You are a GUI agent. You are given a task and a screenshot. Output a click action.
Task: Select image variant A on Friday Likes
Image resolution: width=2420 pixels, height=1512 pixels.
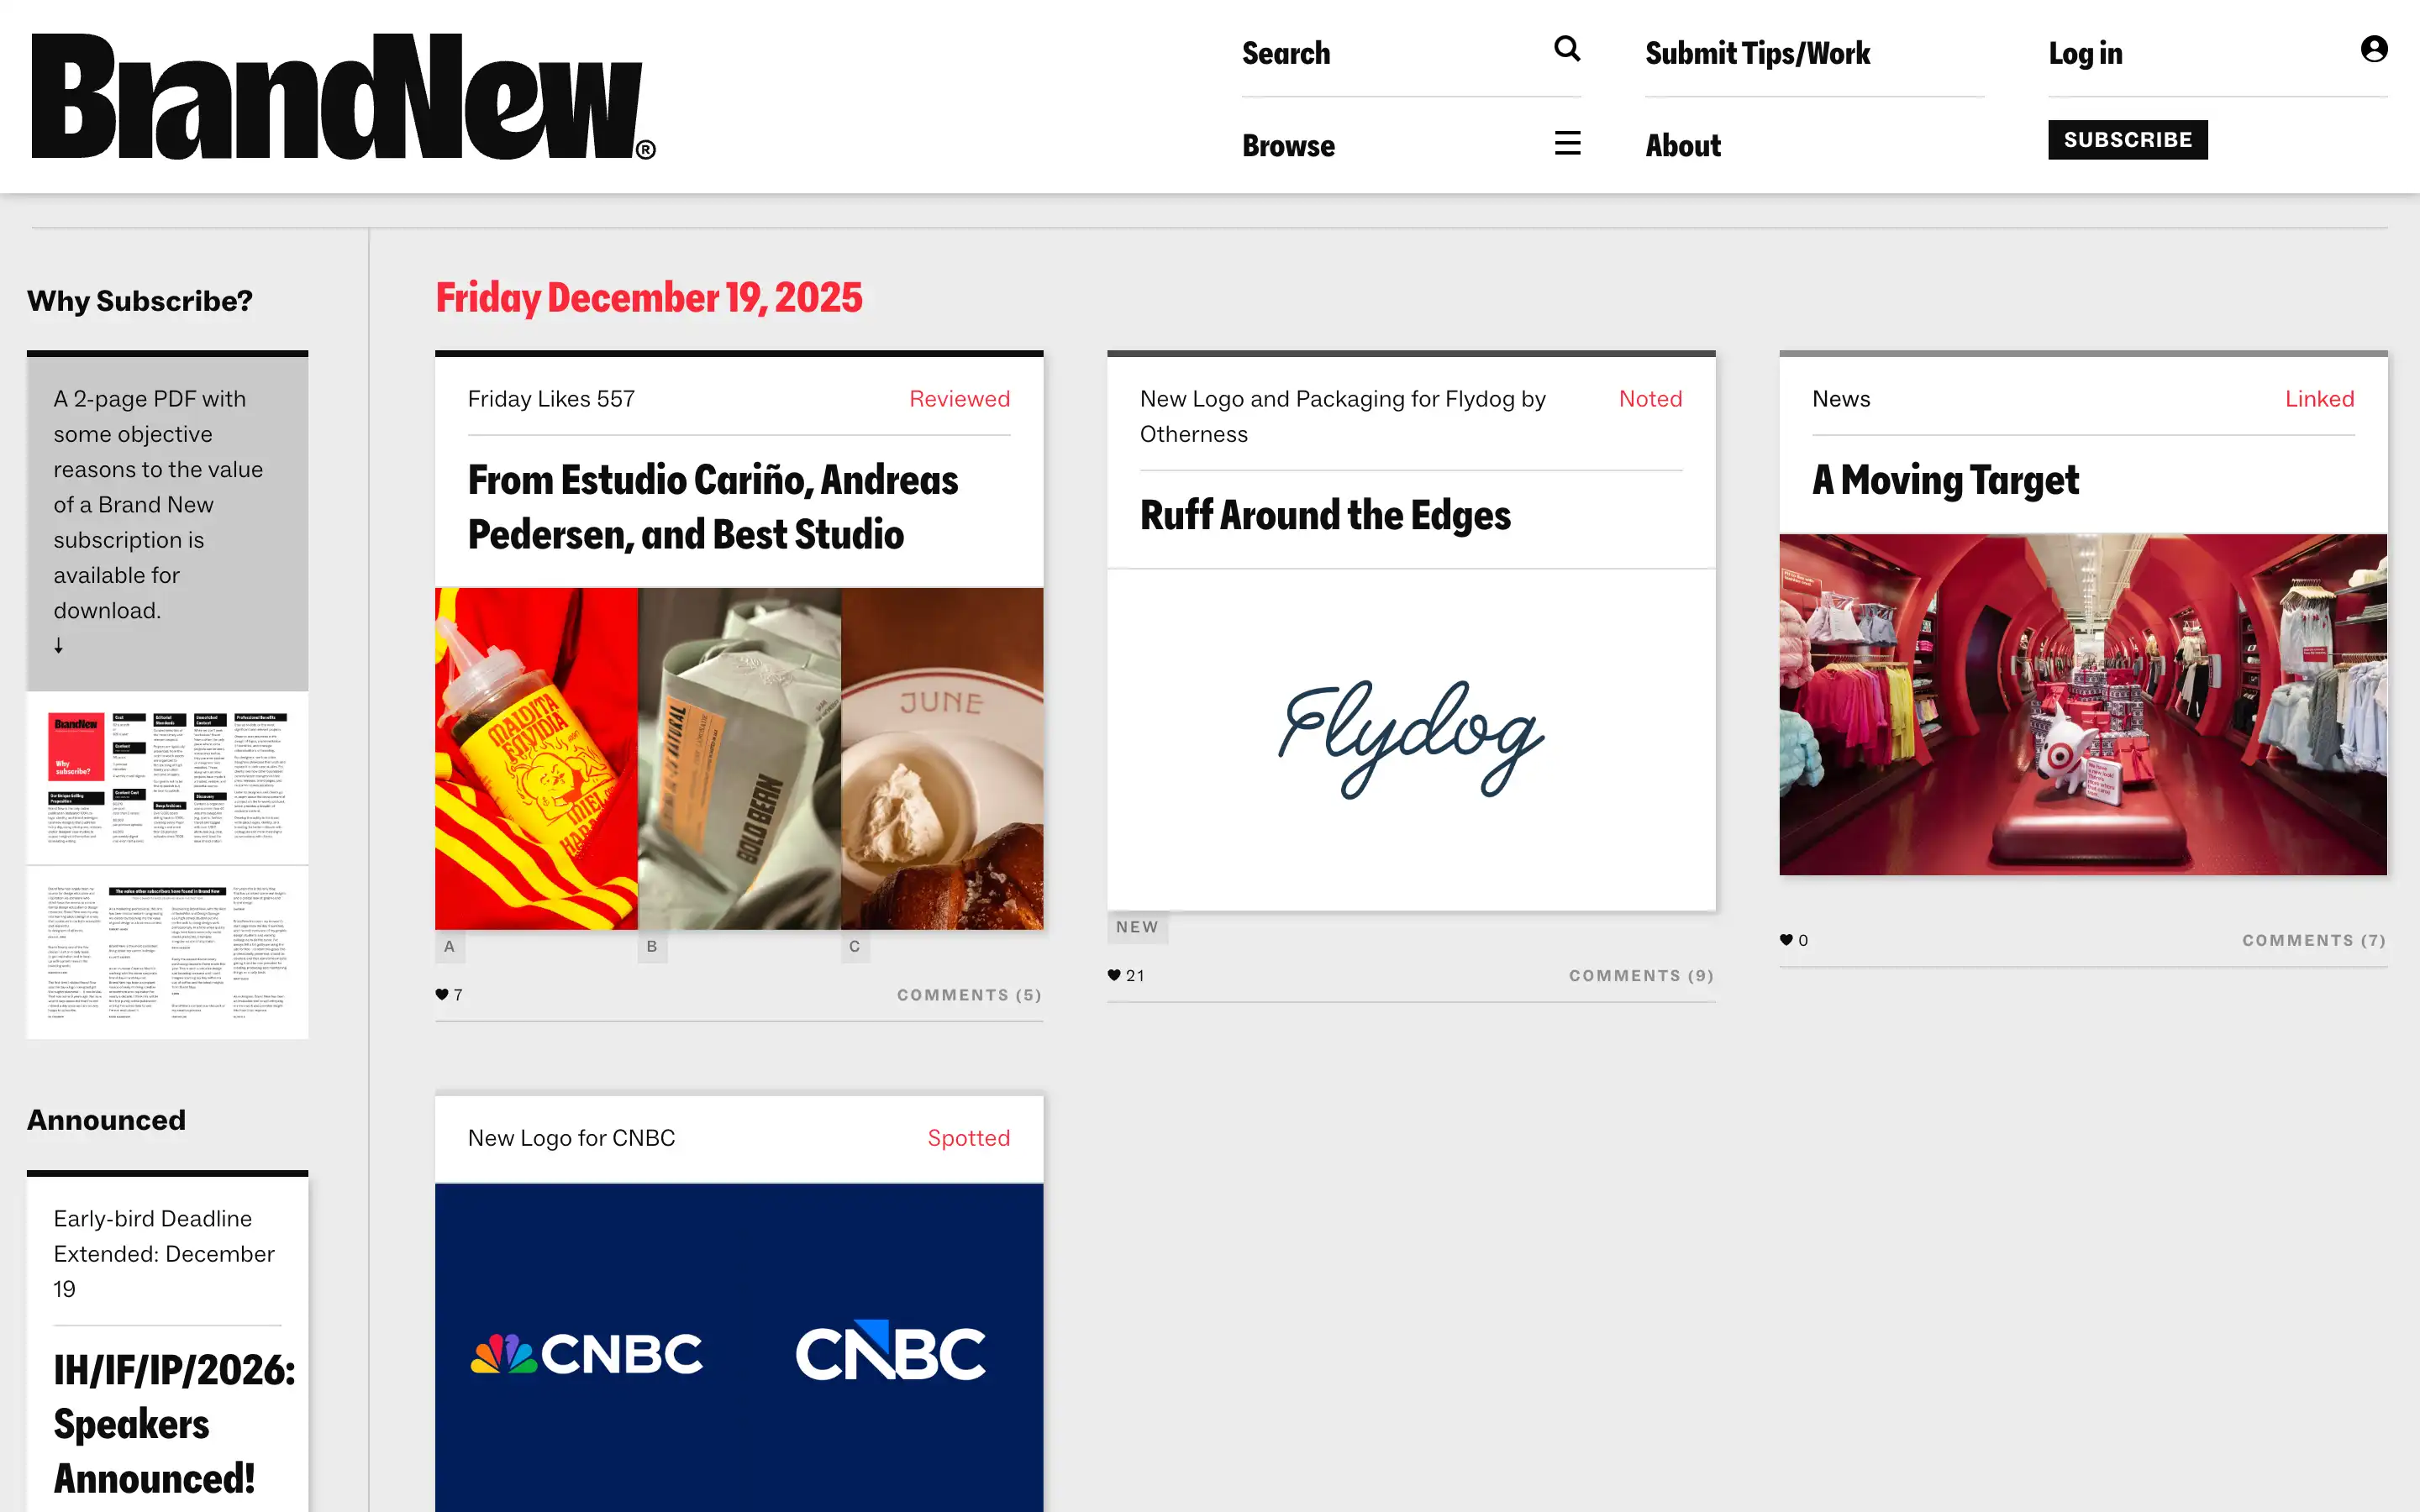449,945
